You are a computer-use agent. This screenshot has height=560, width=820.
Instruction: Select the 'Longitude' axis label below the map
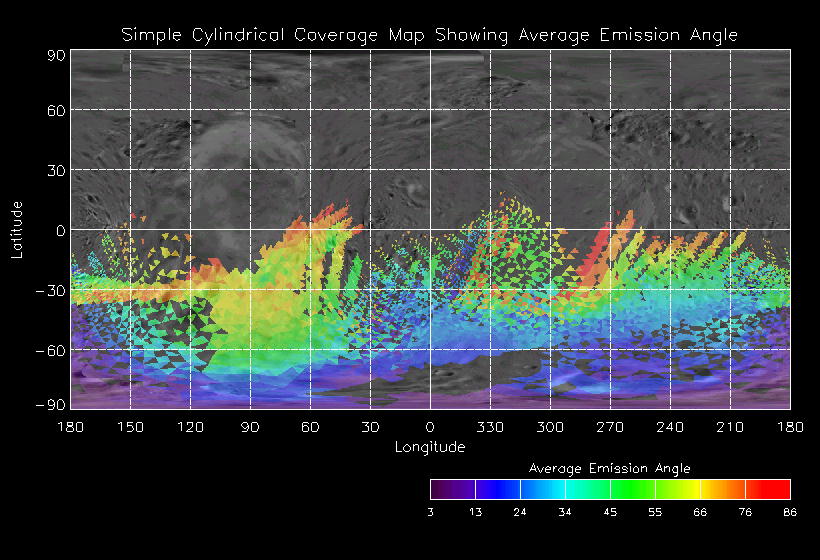(x=430, y=447)
